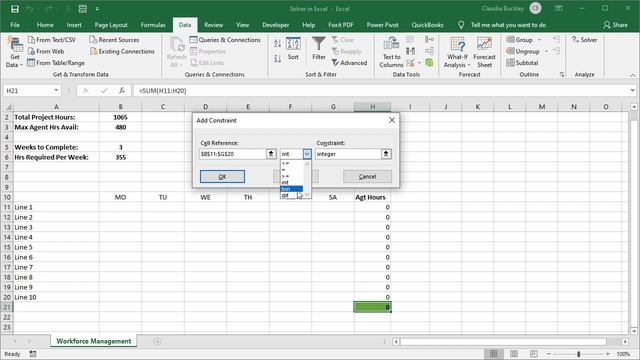This screenshot has width=640, height=360.
Task: Expand the formula bar
Action: pos(632,91)
